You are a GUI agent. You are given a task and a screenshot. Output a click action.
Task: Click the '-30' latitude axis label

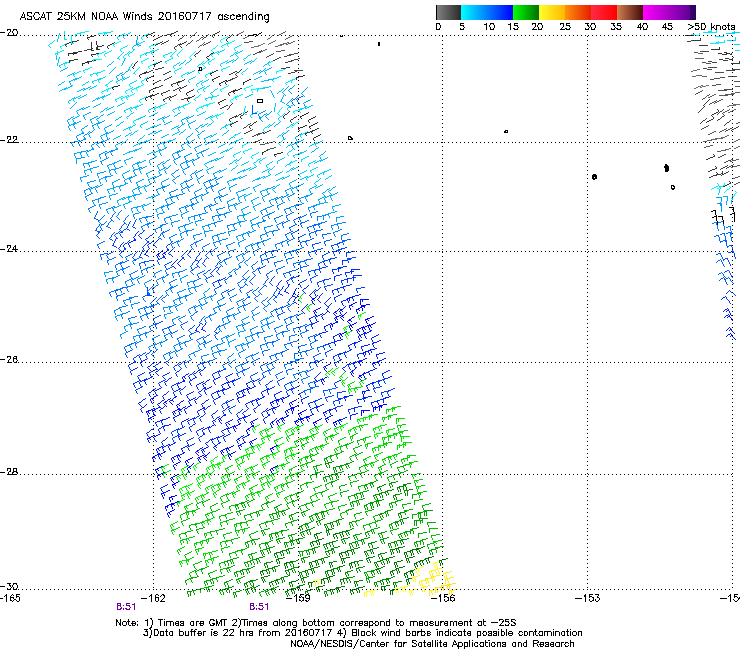pyautogui.click(x=9, y=586)
